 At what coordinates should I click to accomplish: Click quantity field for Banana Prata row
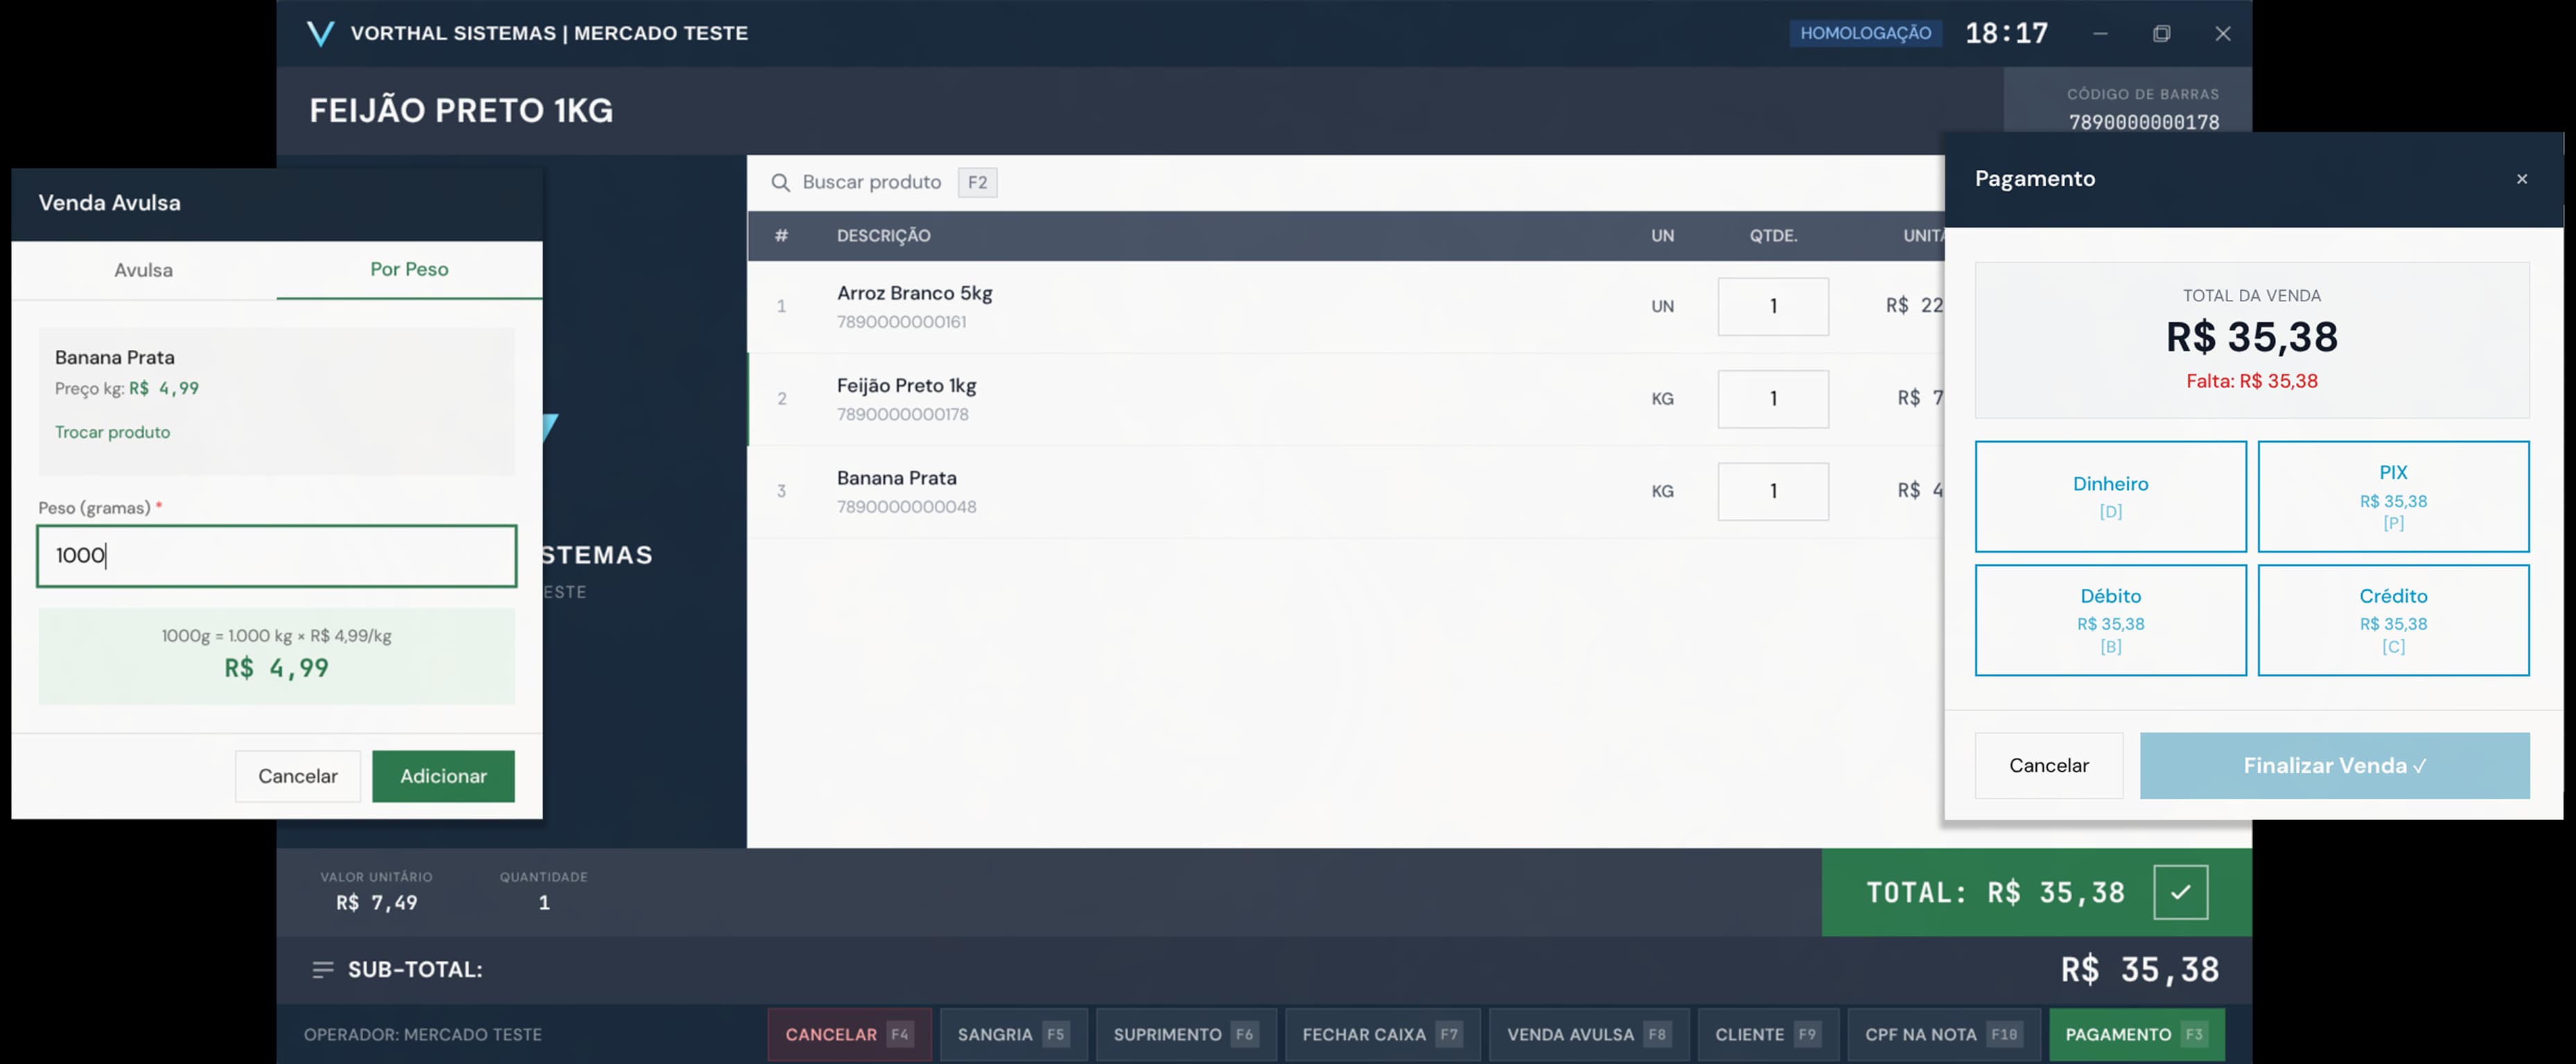pos(1773,491)
